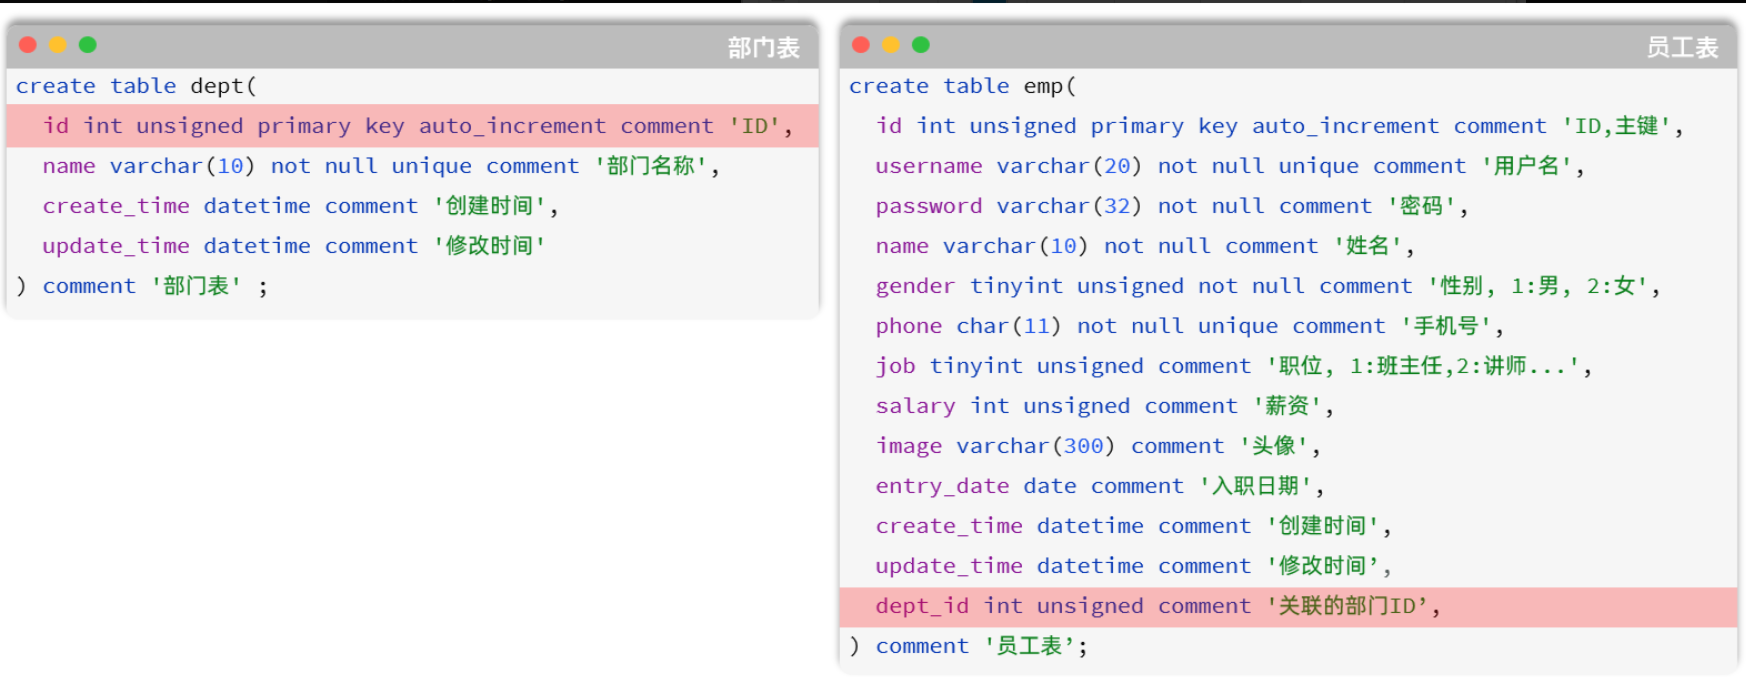The image size is (1746, 678).
Task: Select the 部门表 window title
Action: pyautogui.click(x=763, y=47)
